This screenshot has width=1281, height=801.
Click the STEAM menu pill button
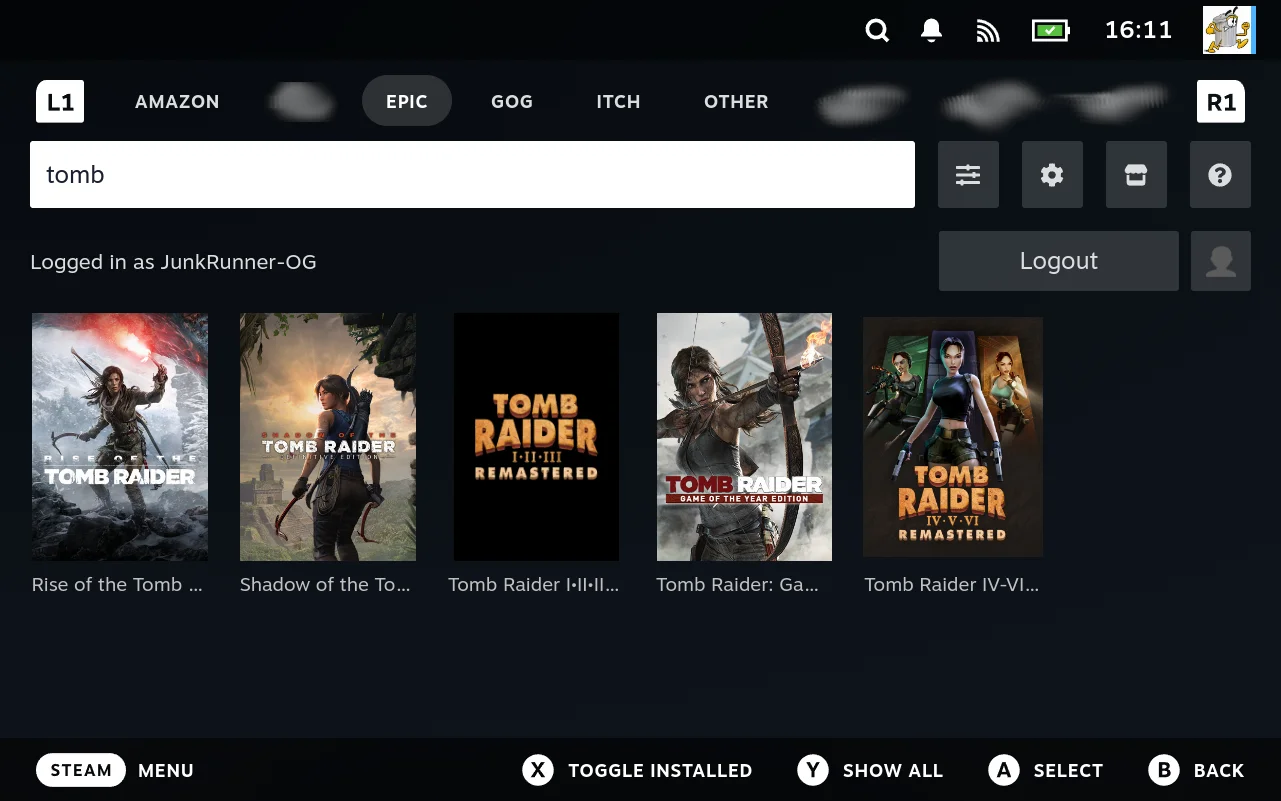pyautogui.click(x=81, y=770)
